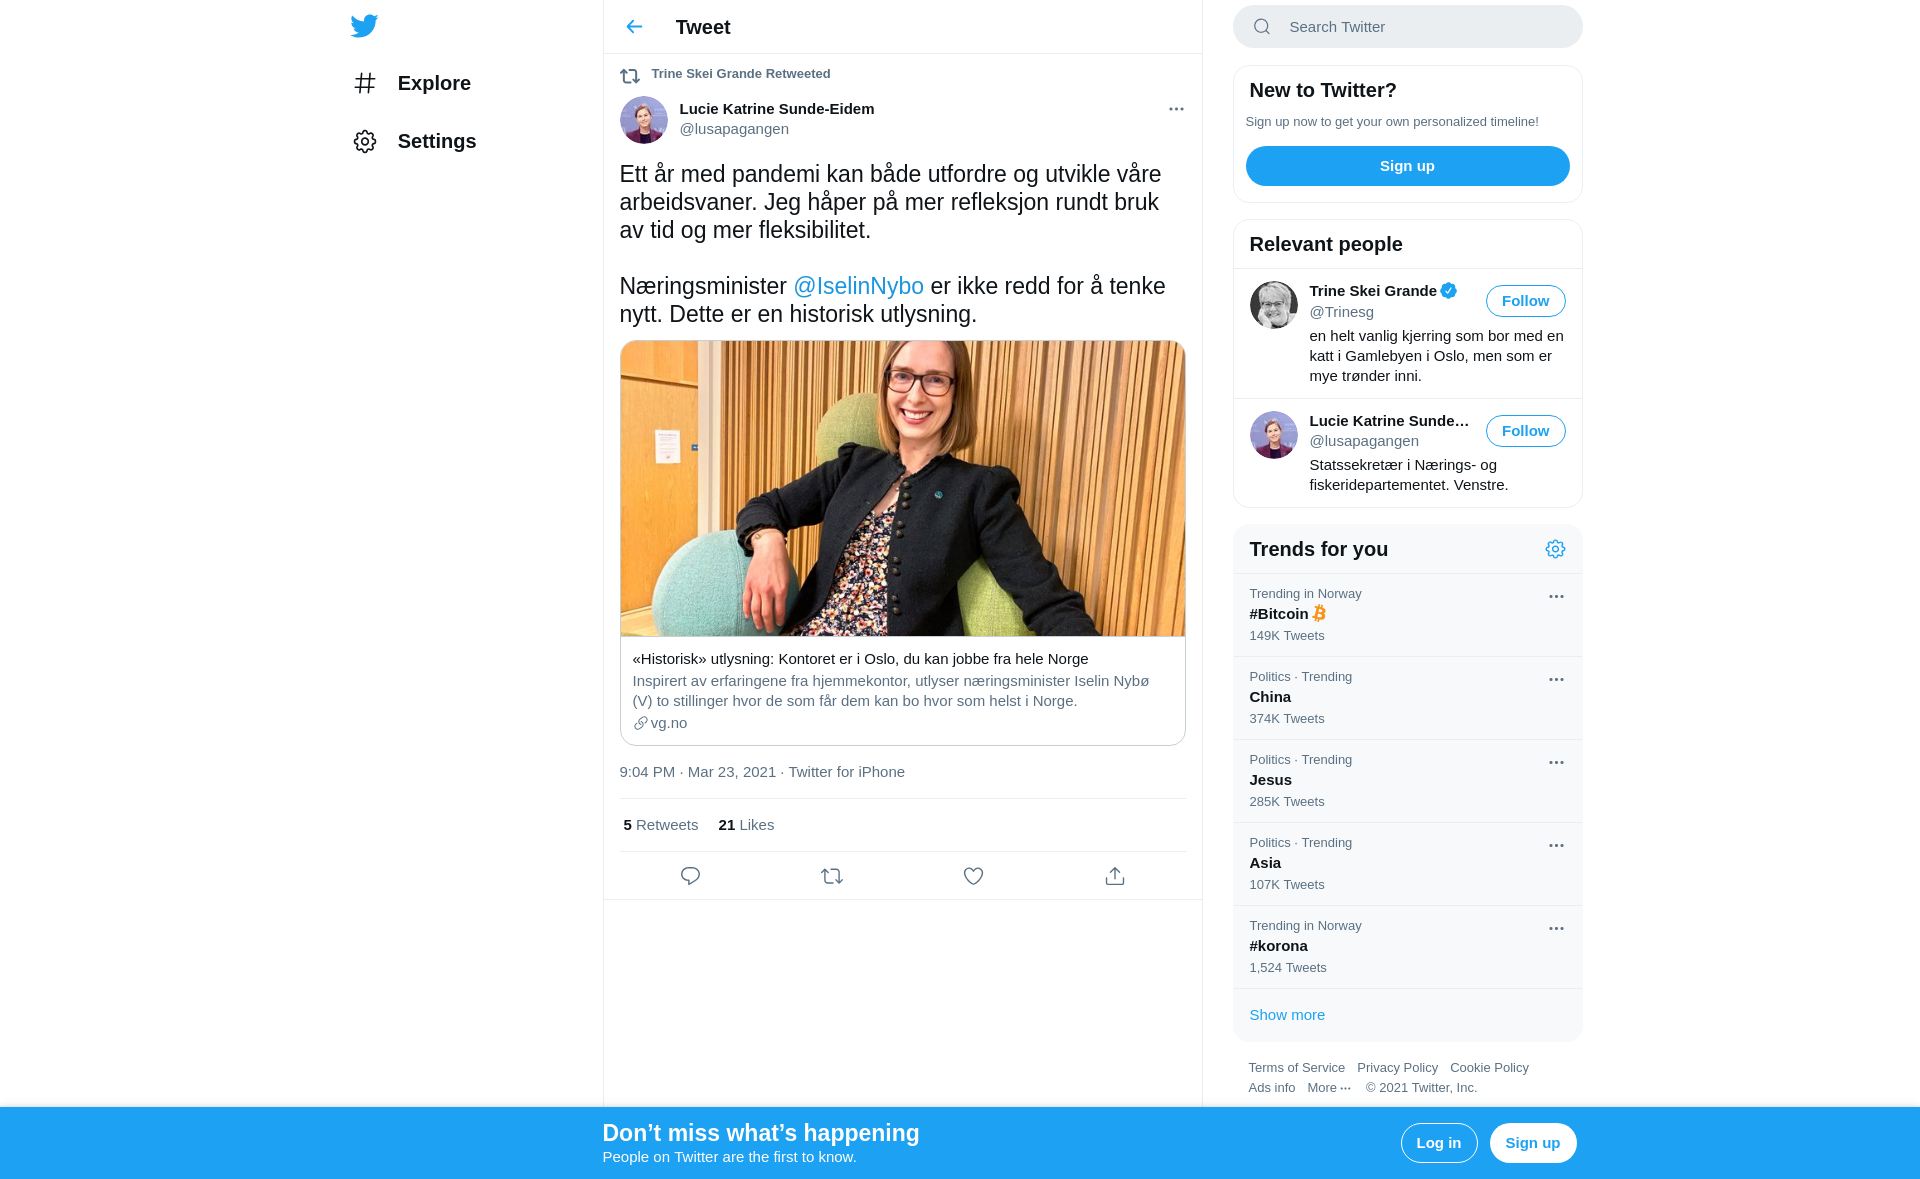Open @Trinesg handle in Relevant people

point(1342,312)
